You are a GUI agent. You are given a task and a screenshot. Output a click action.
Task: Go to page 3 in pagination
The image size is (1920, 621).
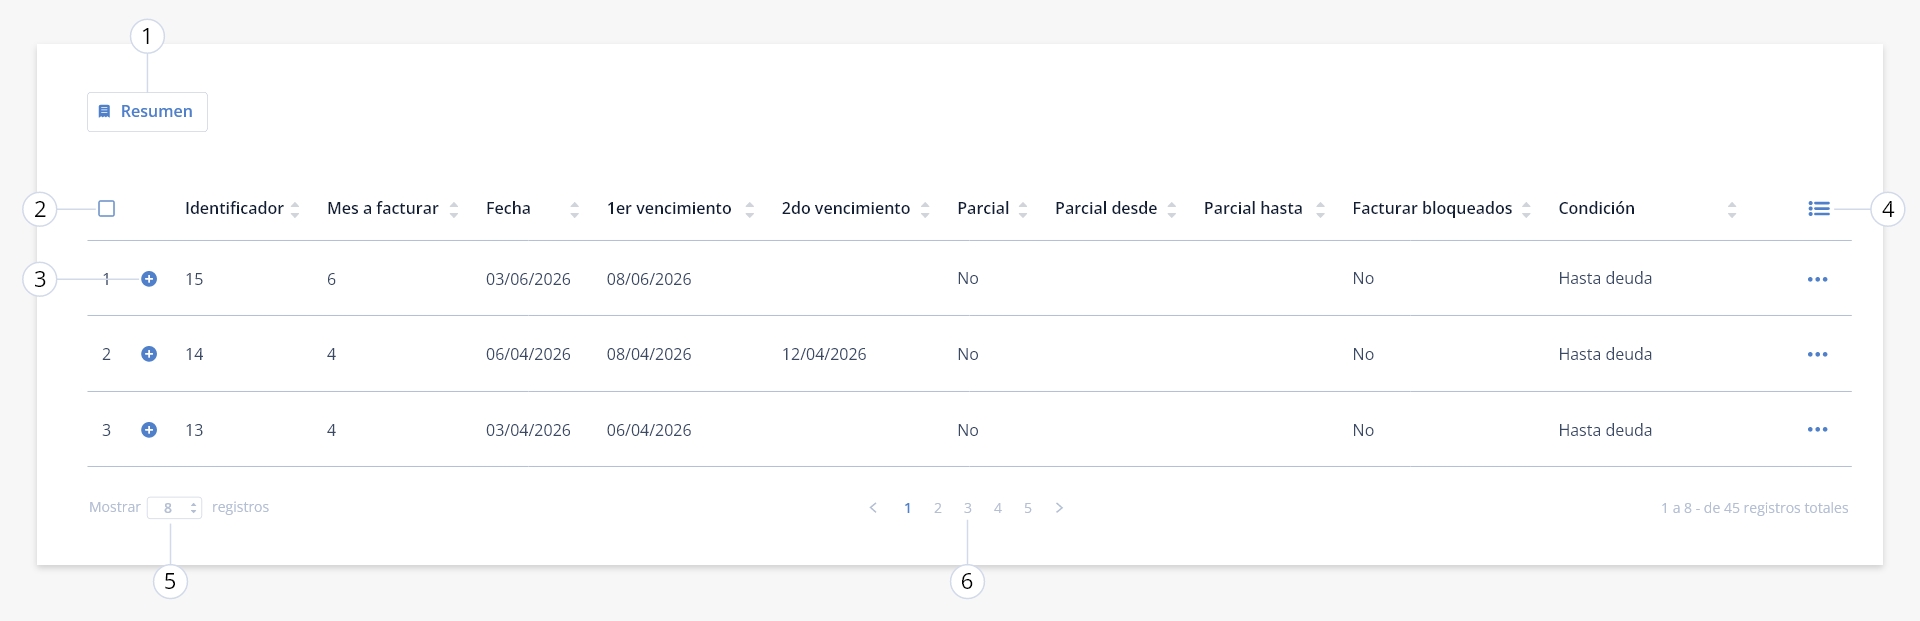(x=968, y=508)
